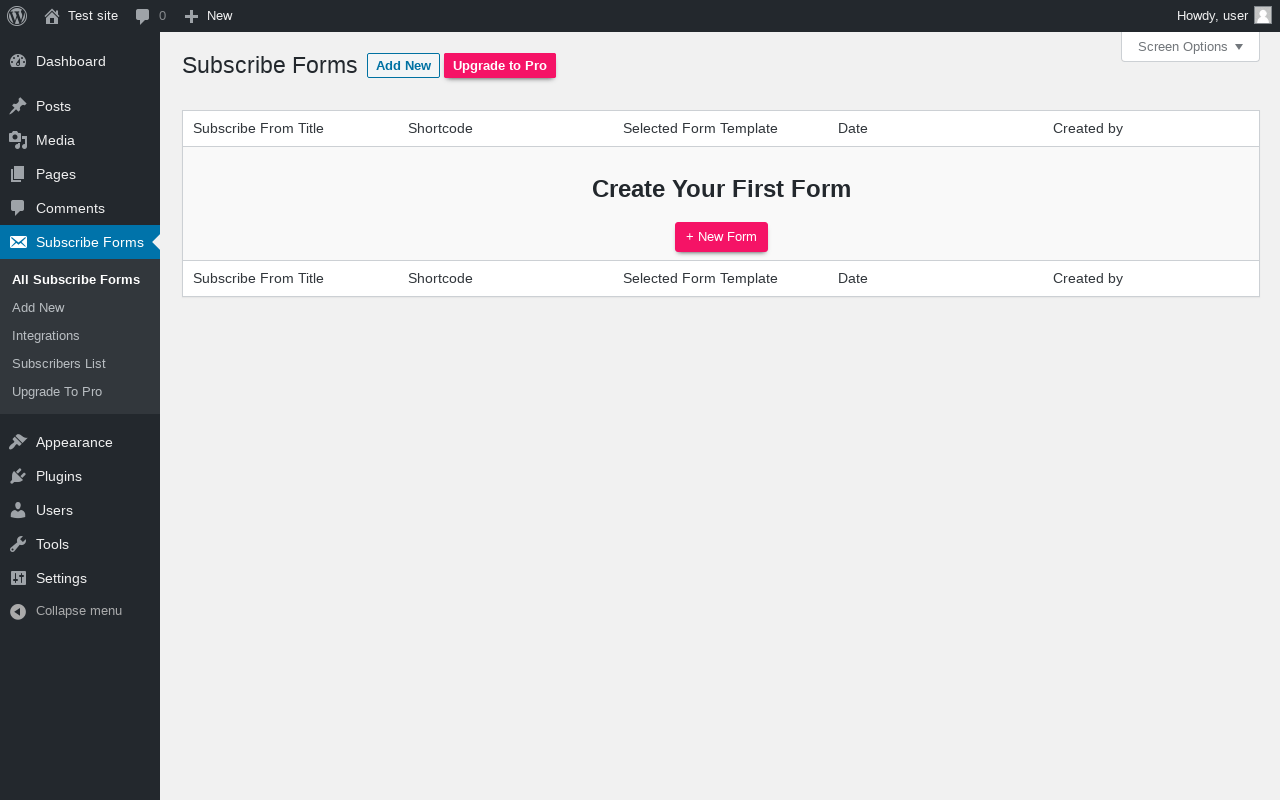Open the Howdy, user account menu

coord(1212,16)
